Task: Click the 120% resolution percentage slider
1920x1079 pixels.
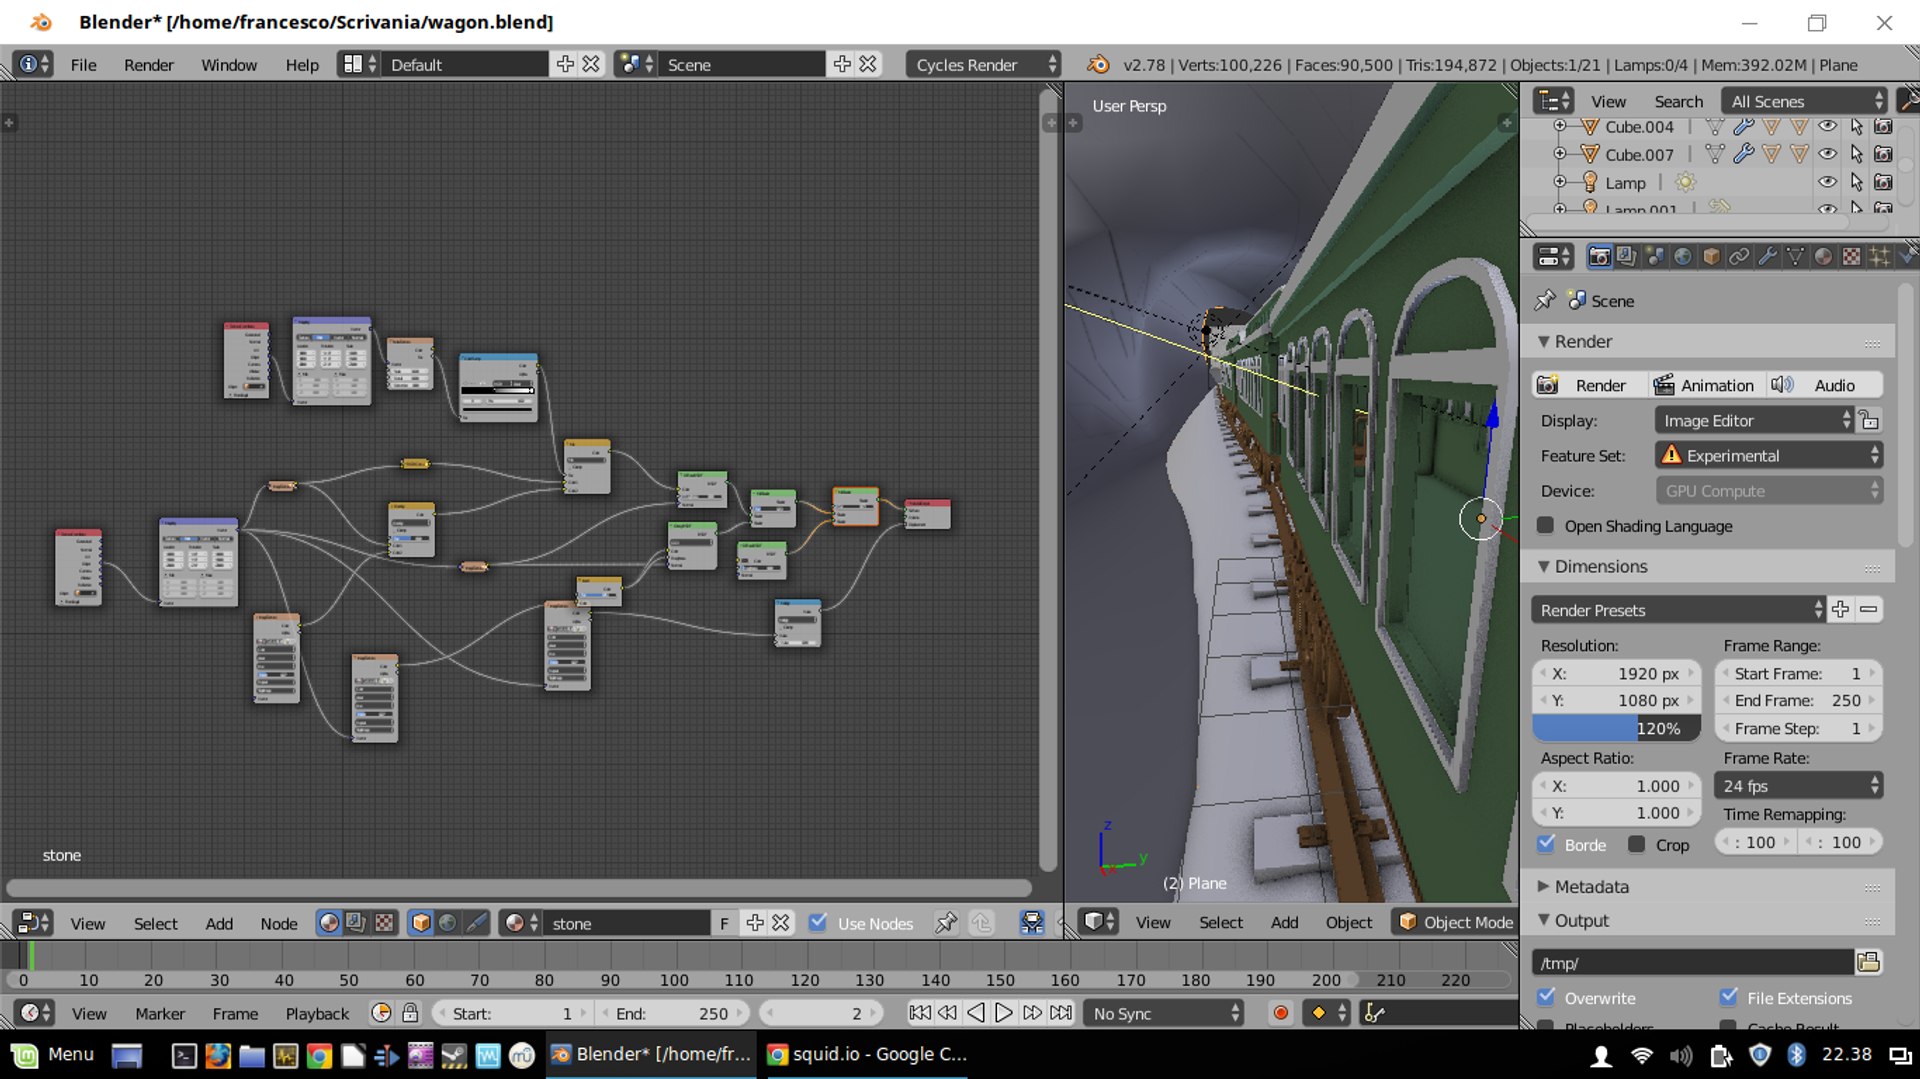Action: (x=1616, y=728)
